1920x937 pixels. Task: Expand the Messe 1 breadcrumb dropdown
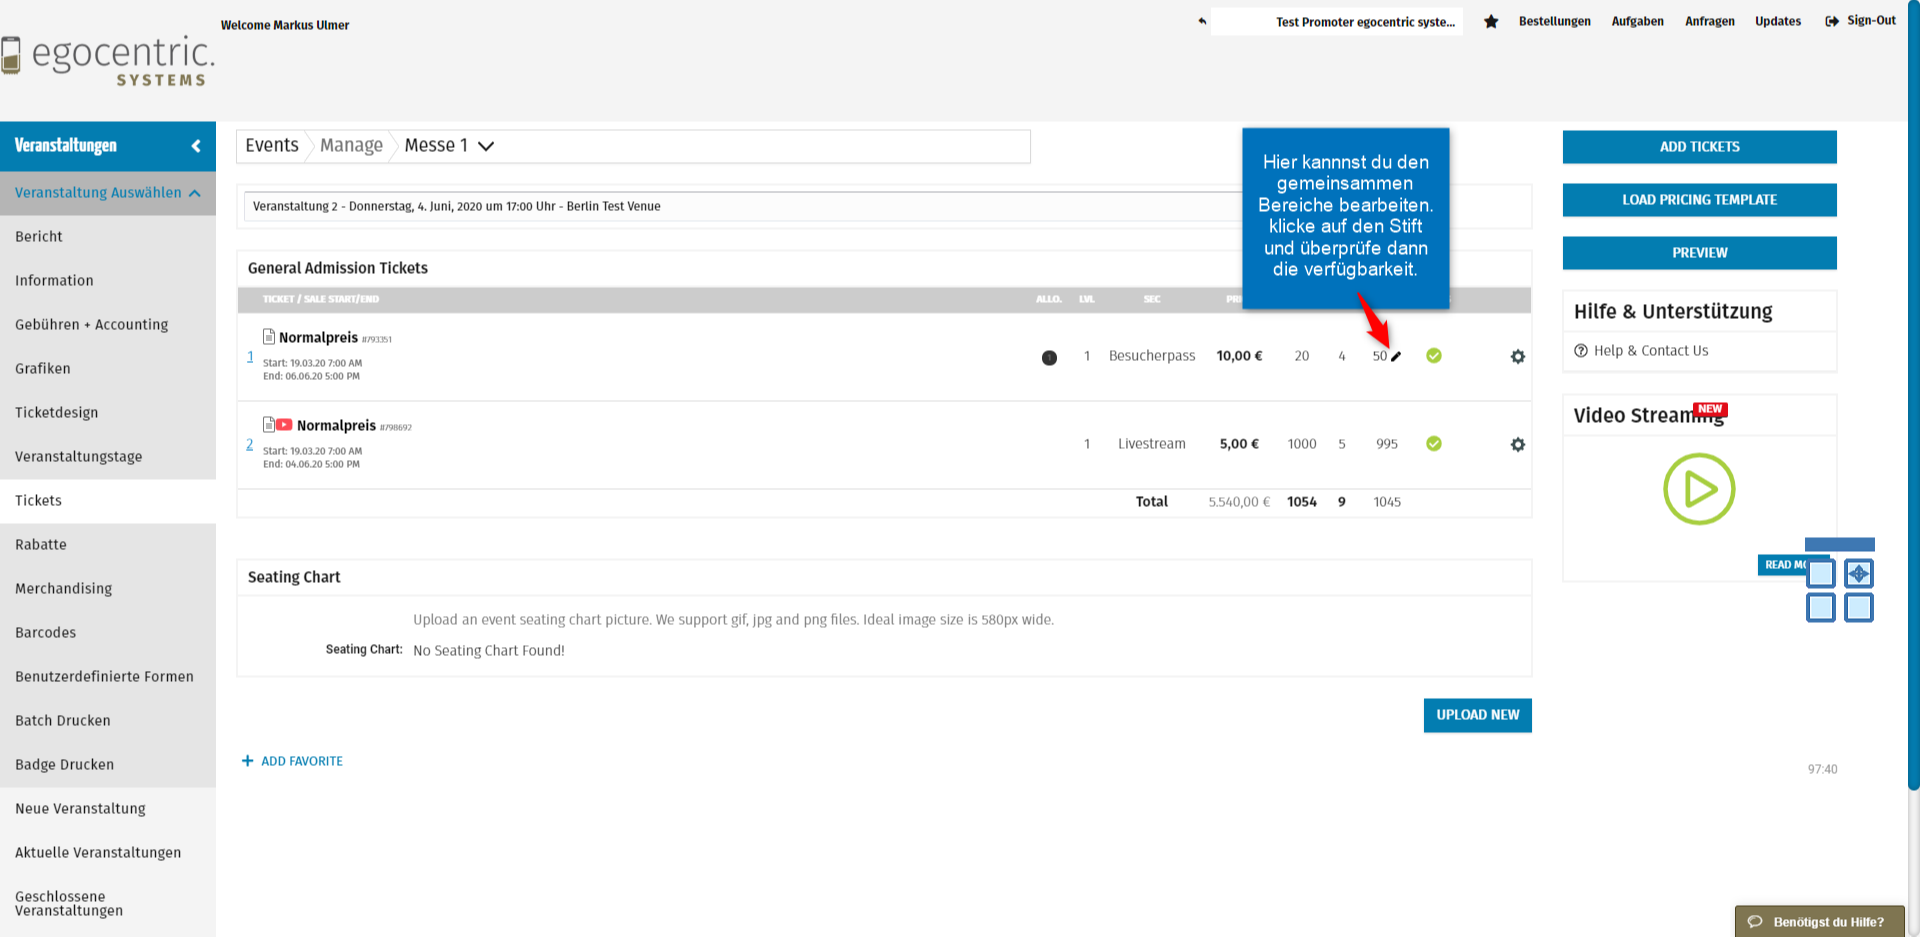486,146
